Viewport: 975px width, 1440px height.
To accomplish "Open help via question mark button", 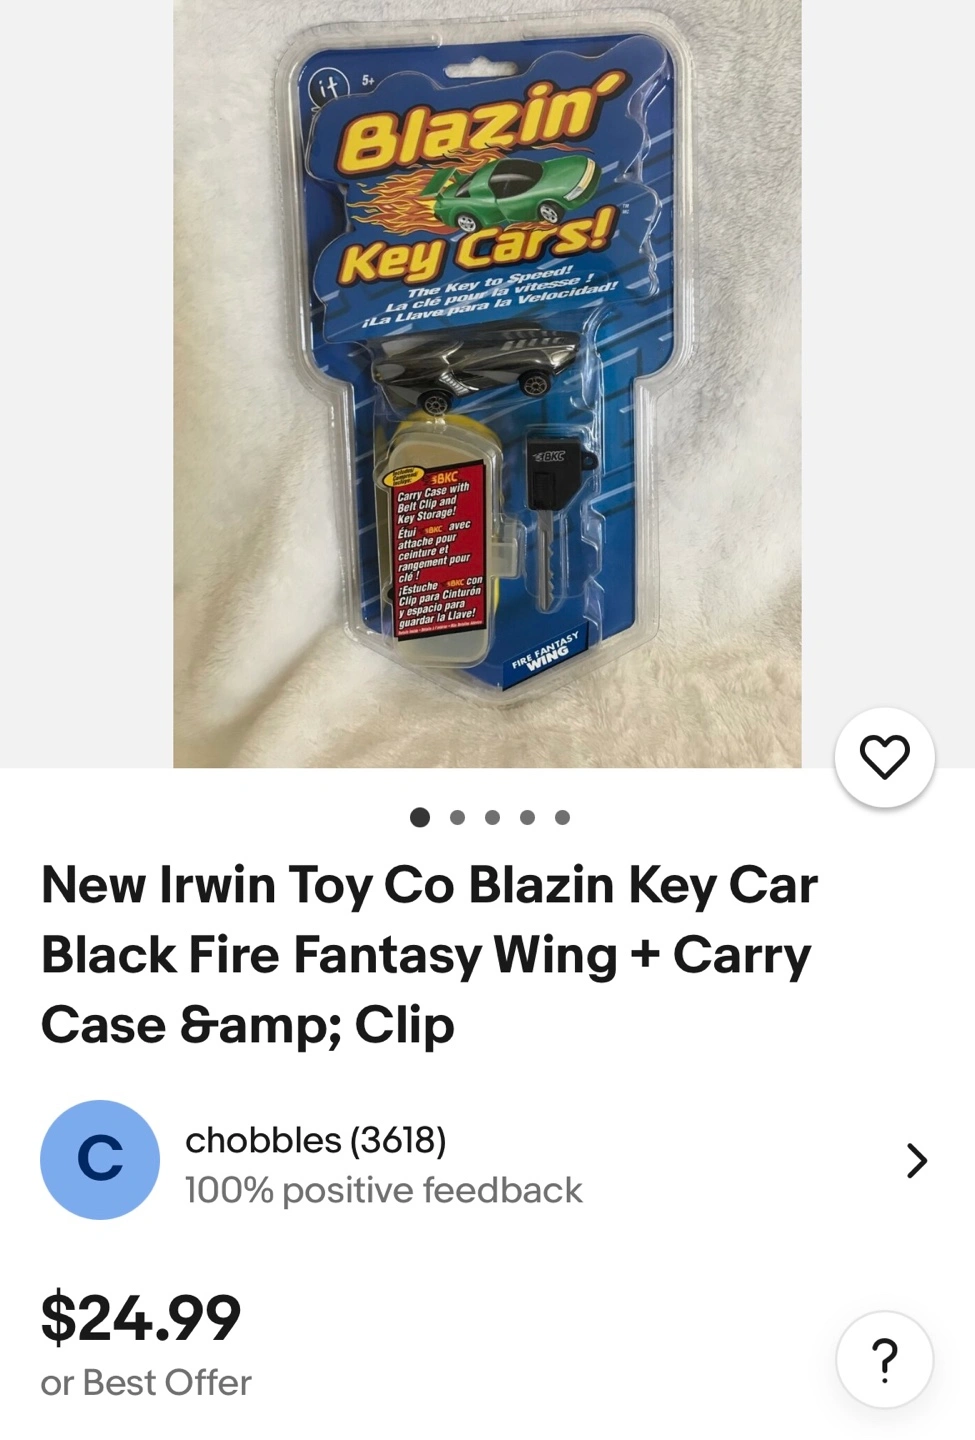I will pyautogui.click(x=884, y=1360).
